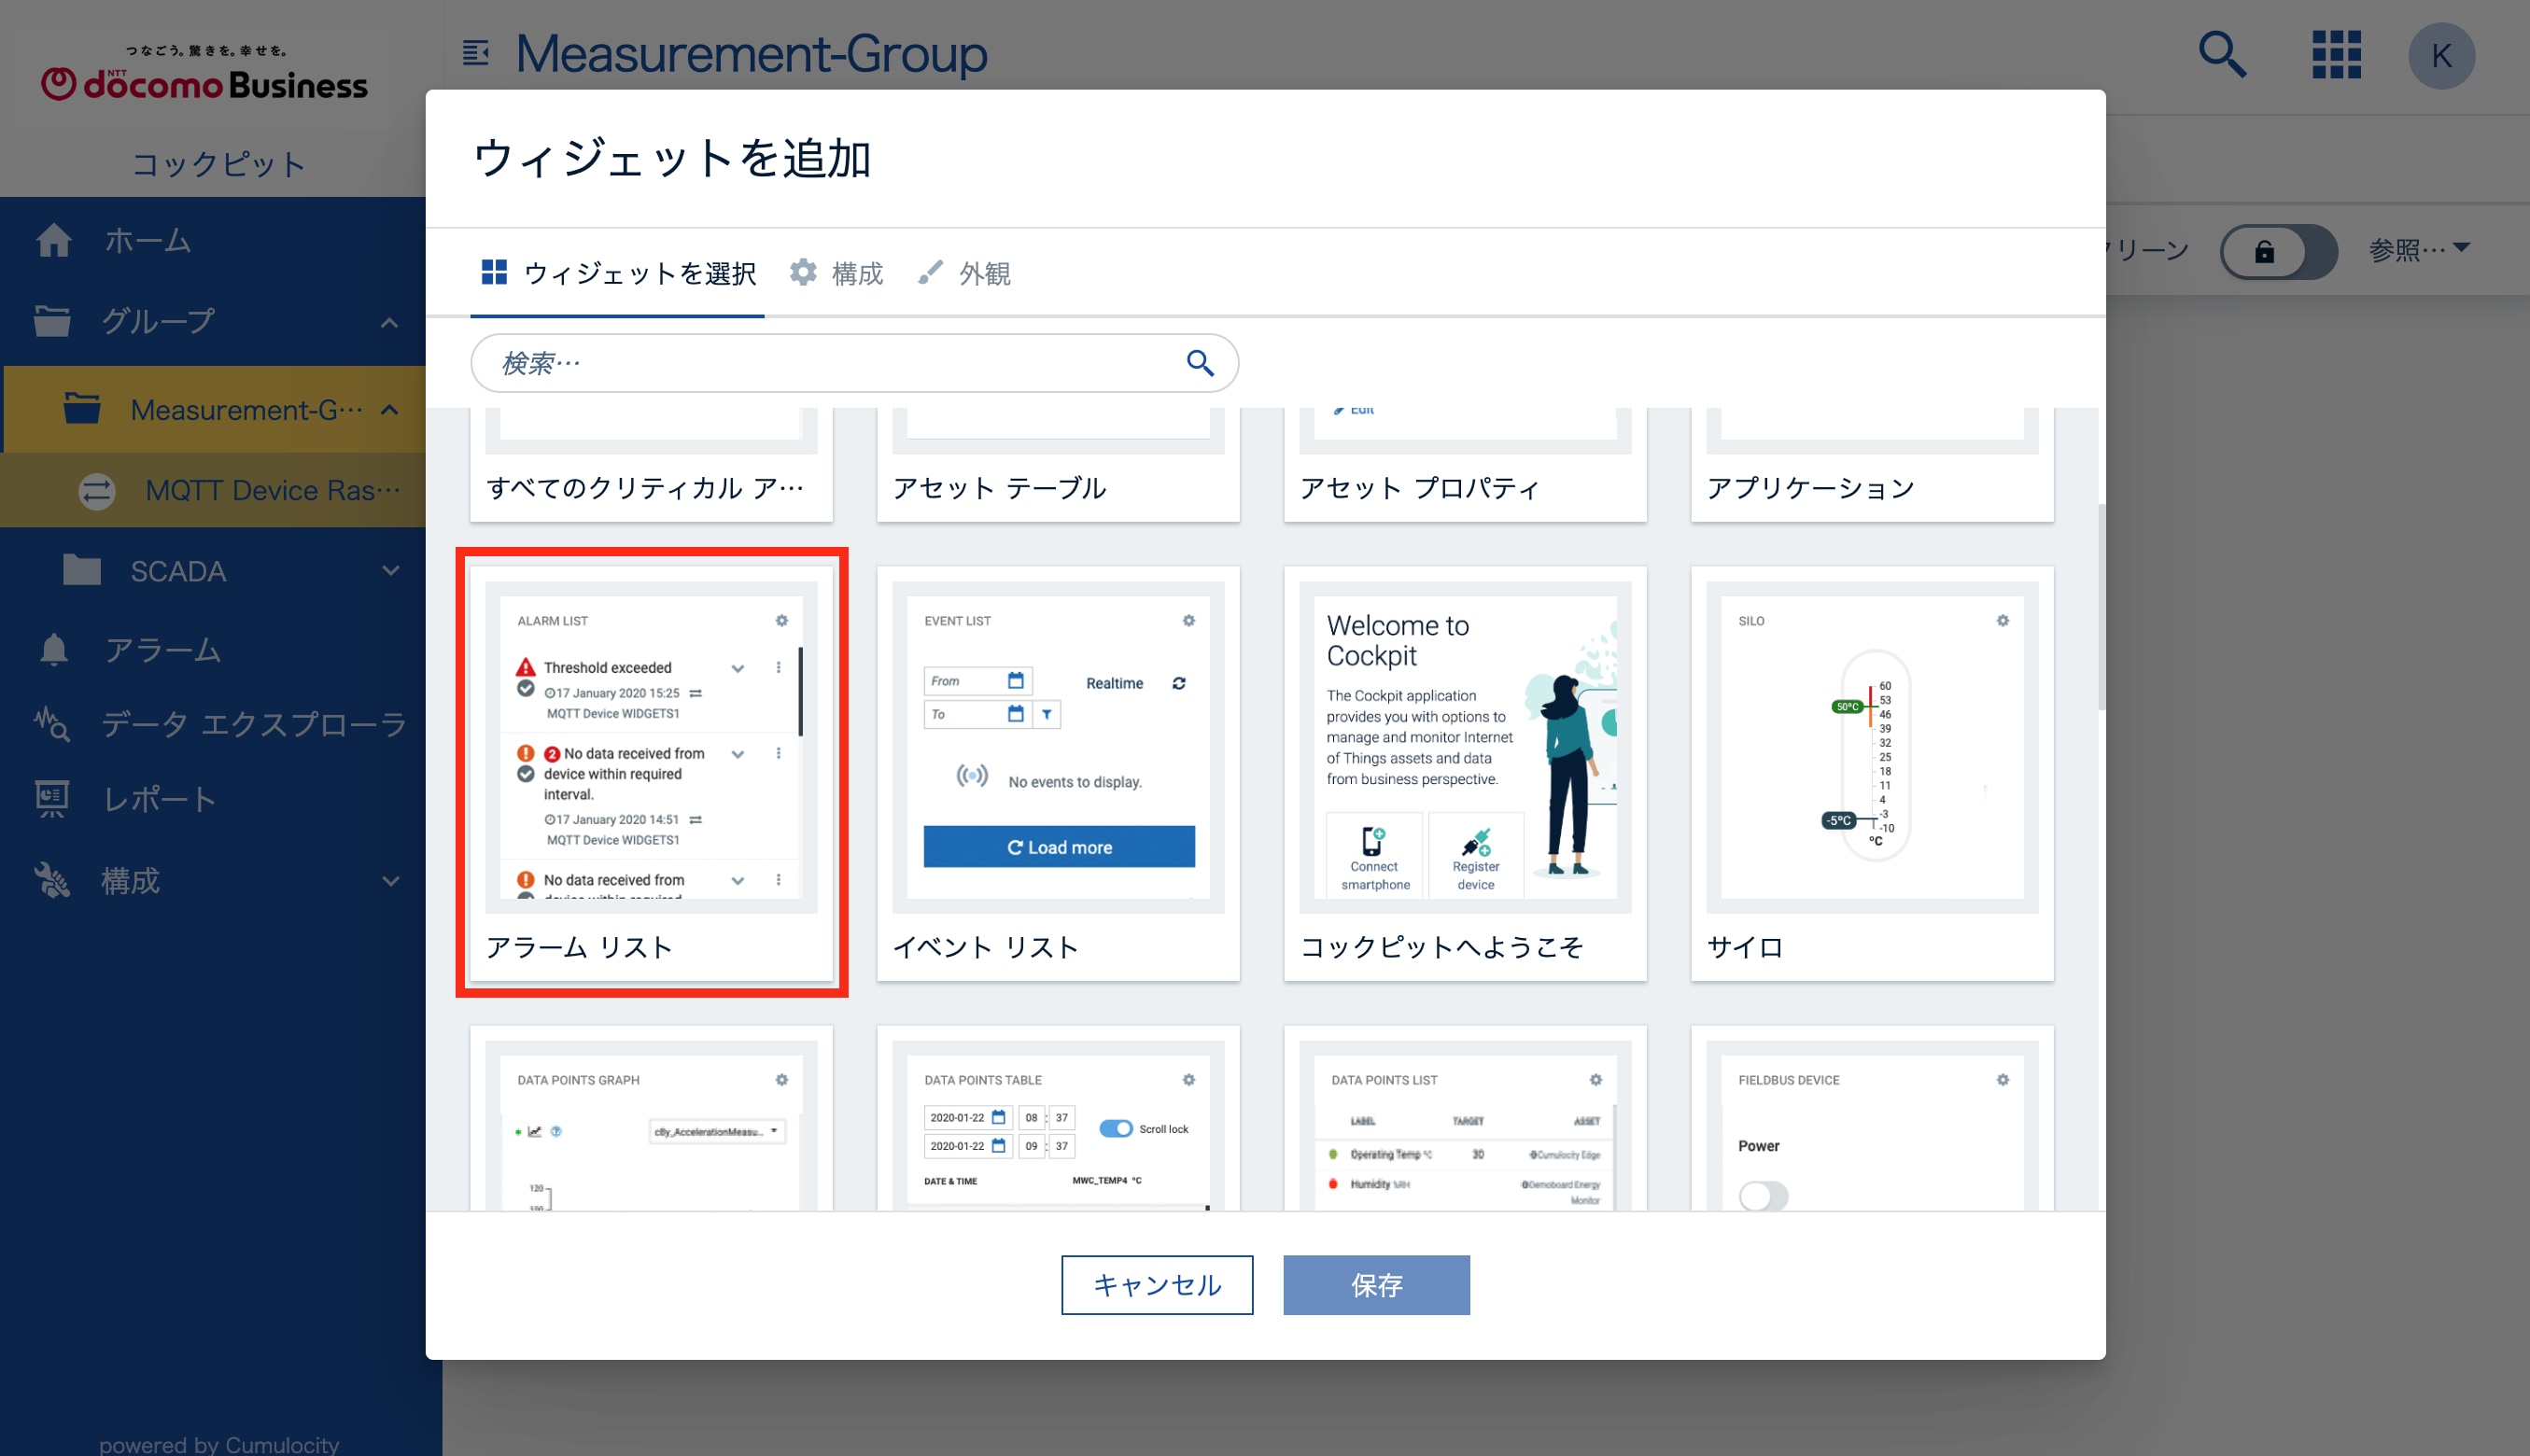Click the キャンセル button
Image resolution: width=2530 pixels, height=1456 pixels.
(1157, 1285)
